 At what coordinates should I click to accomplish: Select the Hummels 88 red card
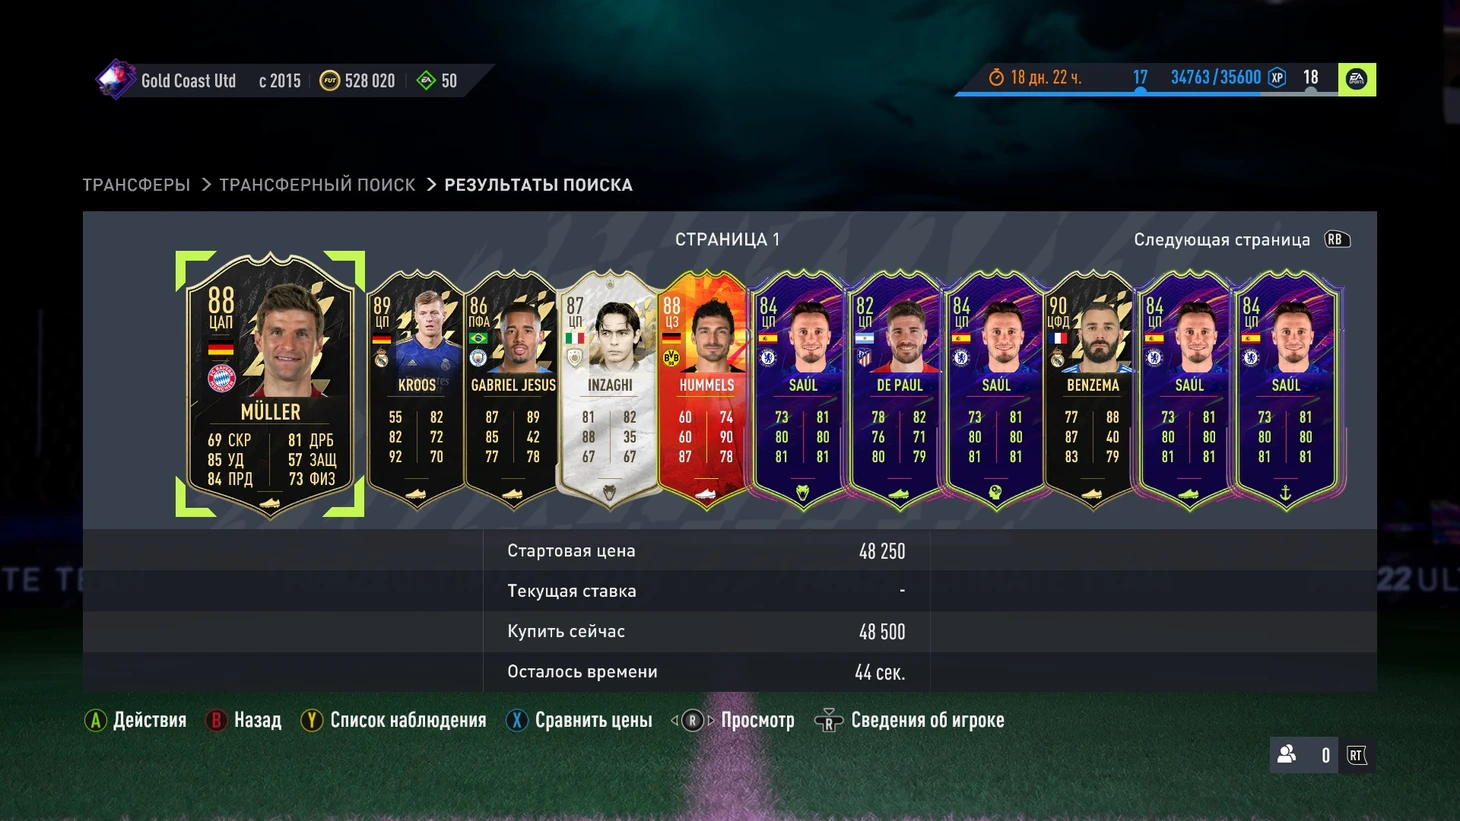coord(706,390)
